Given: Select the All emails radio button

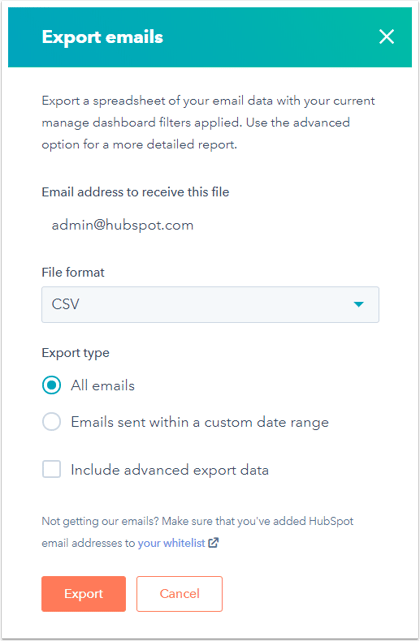Looking at the screenshot, I should (x=52, y=385).
